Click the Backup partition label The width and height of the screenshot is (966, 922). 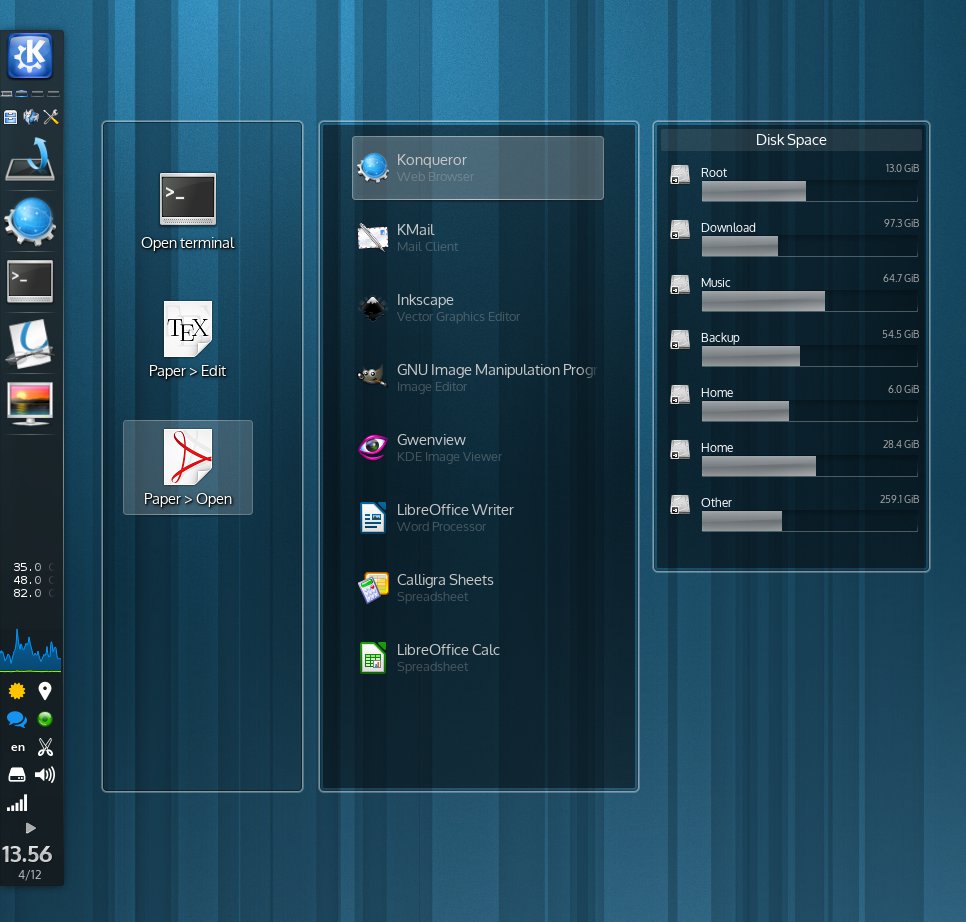720,338
